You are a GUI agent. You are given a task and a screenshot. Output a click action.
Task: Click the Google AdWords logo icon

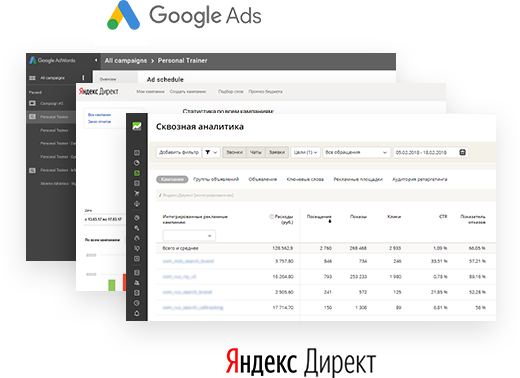click(33, 60)
